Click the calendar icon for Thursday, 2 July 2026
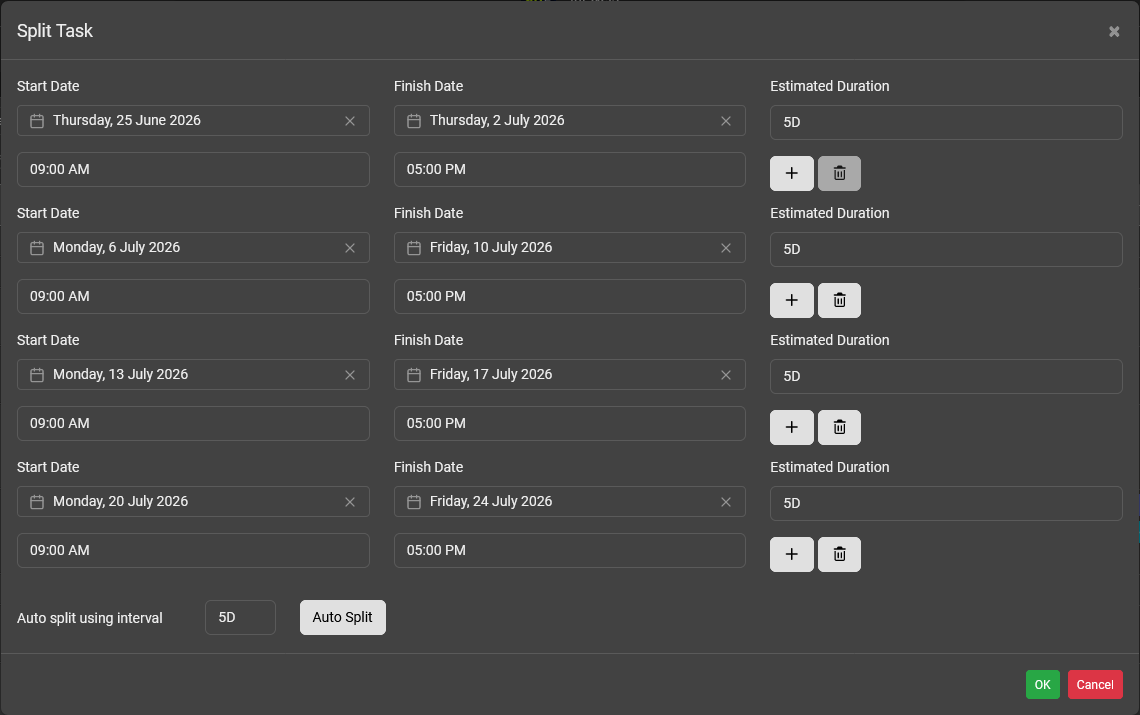Image resolution: width=1140 pixels, height=715 pixels. (414, 121)
